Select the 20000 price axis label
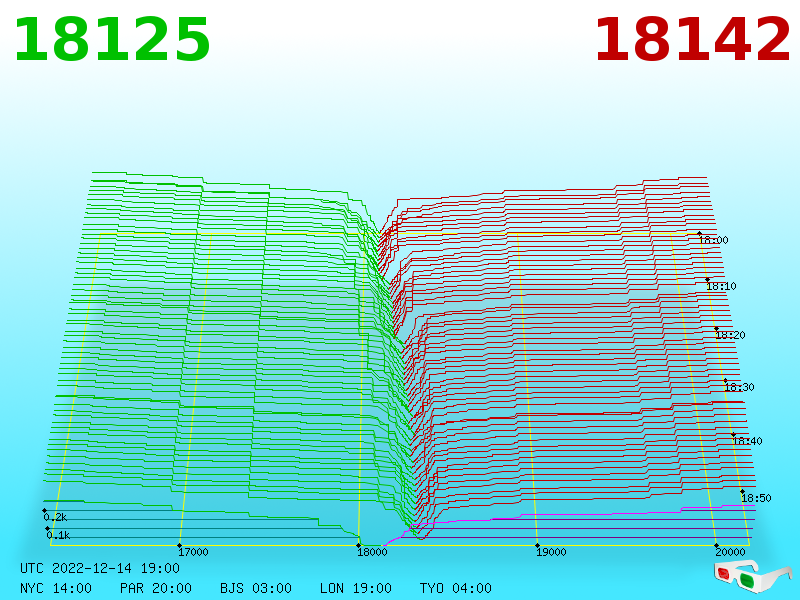 coord(730,552)
